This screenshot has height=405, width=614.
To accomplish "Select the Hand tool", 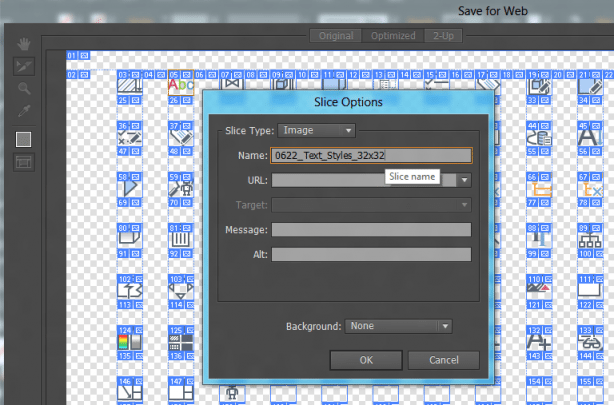I will [24, 44].
